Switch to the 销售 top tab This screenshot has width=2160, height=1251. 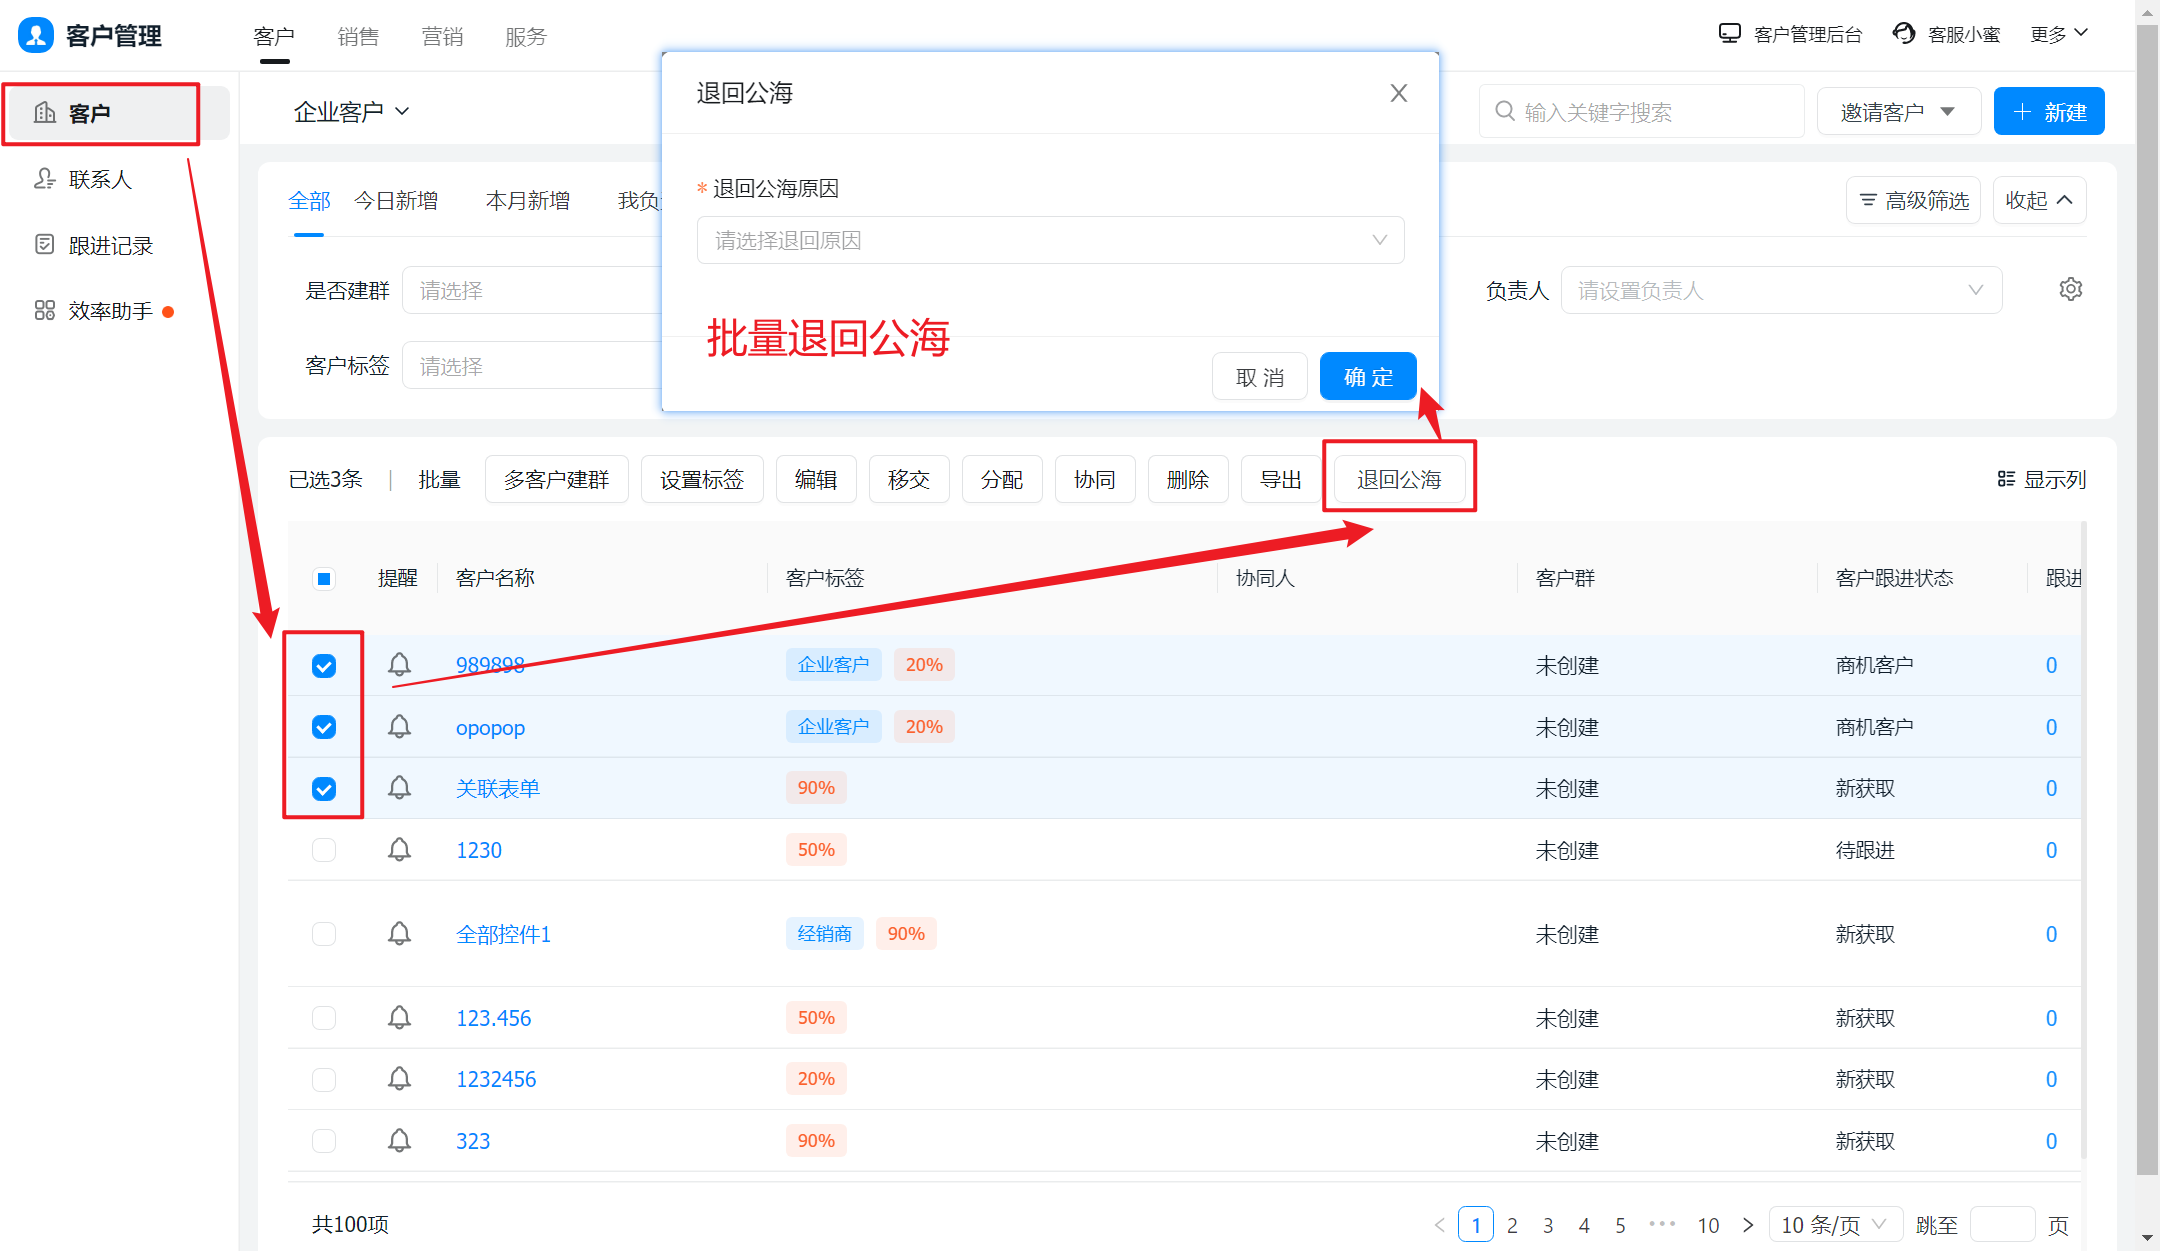[358, 37]
